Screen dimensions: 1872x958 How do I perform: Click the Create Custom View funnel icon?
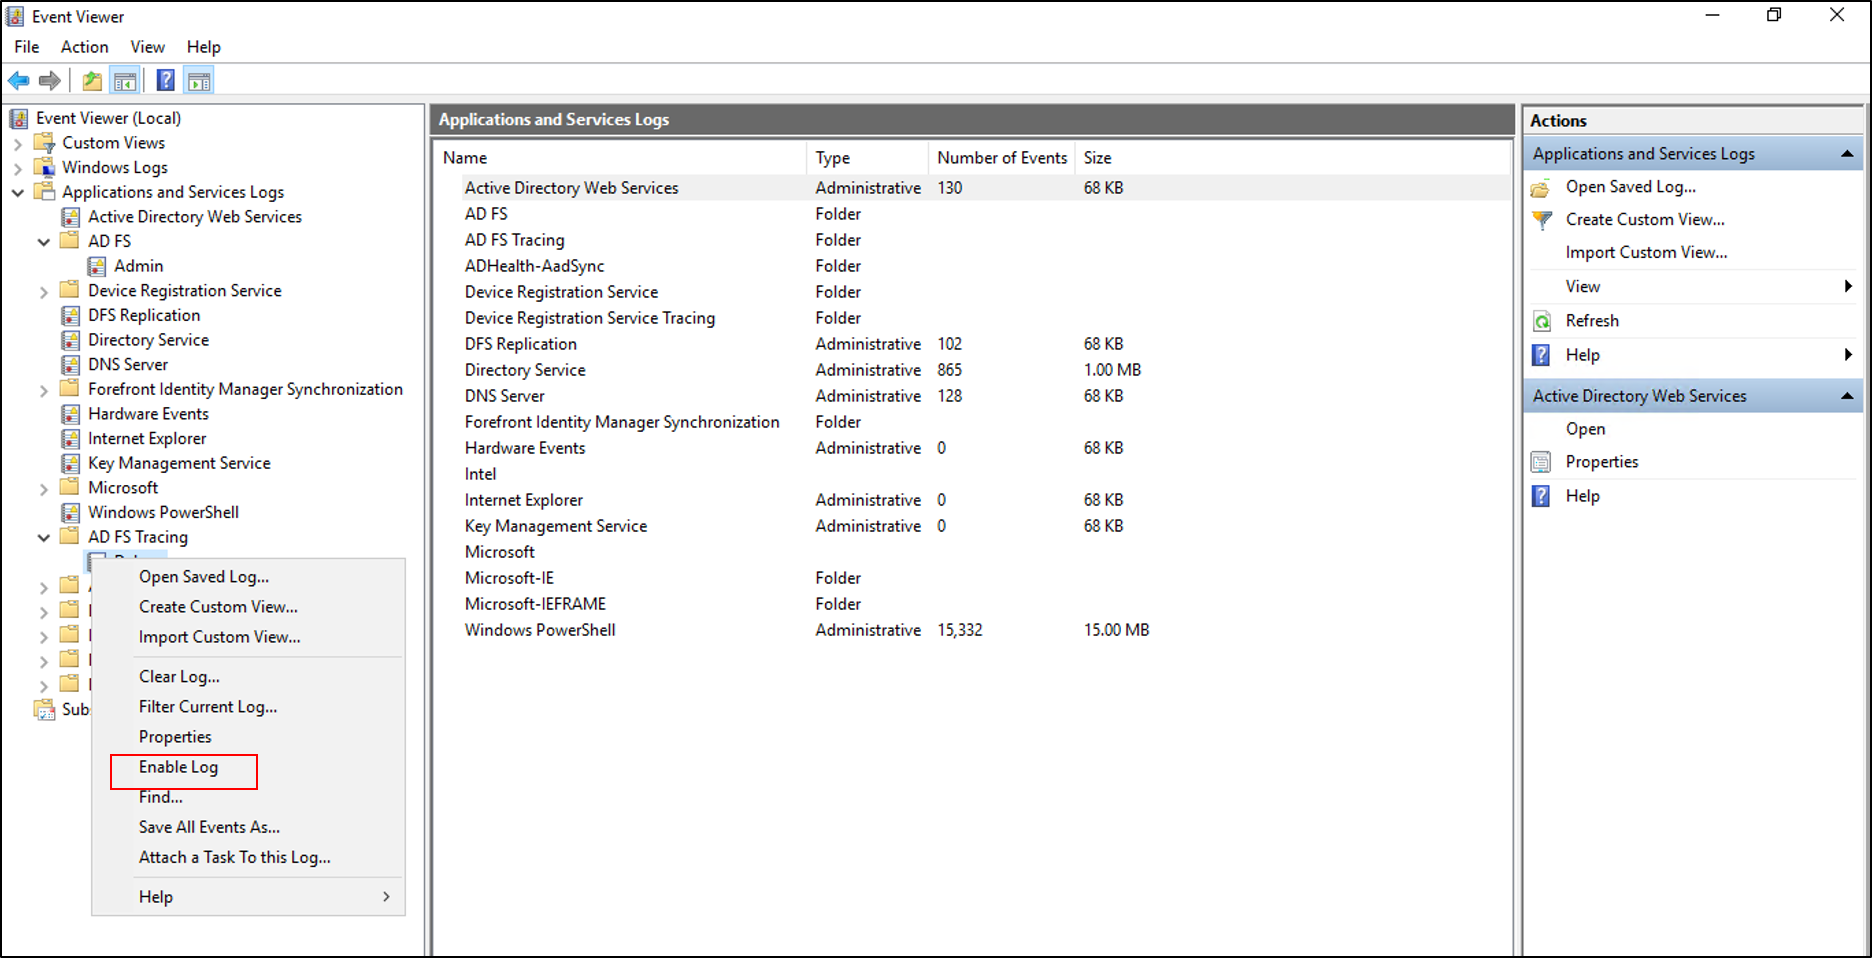(1540, 219)
